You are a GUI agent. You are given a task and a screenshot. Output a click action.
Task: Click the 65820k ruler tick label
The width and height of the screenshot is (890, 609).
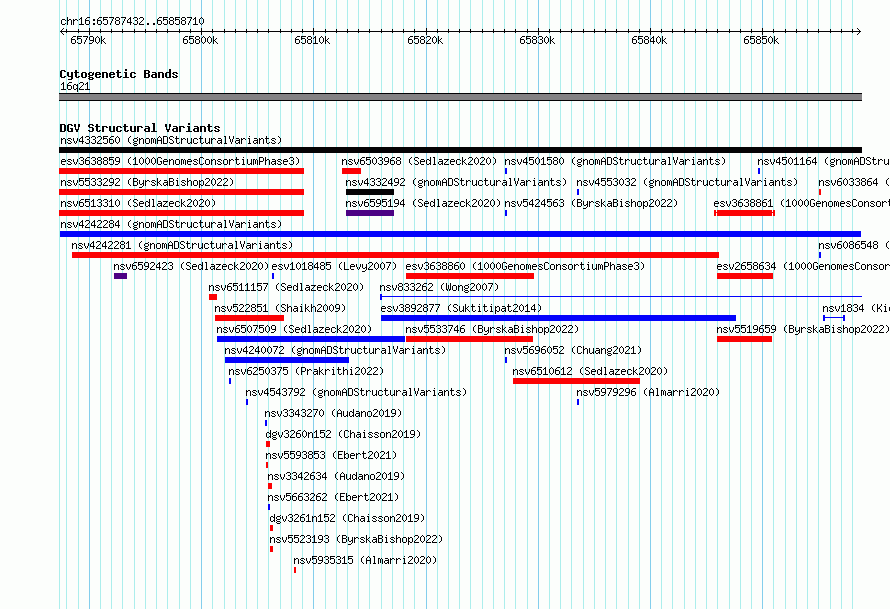coord(425,40)
